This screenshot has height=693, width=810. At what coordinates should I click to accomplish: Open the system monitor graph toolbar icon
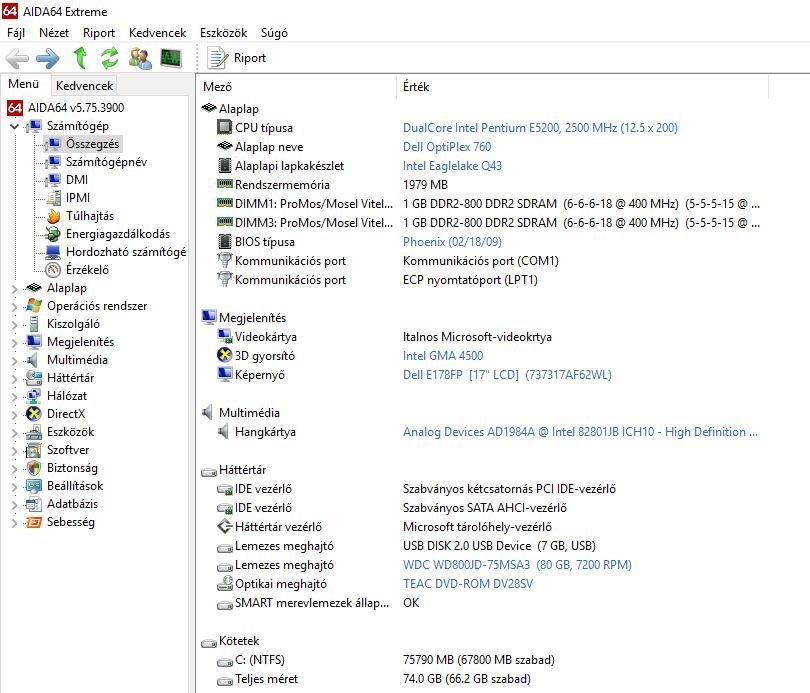[170, 58]
